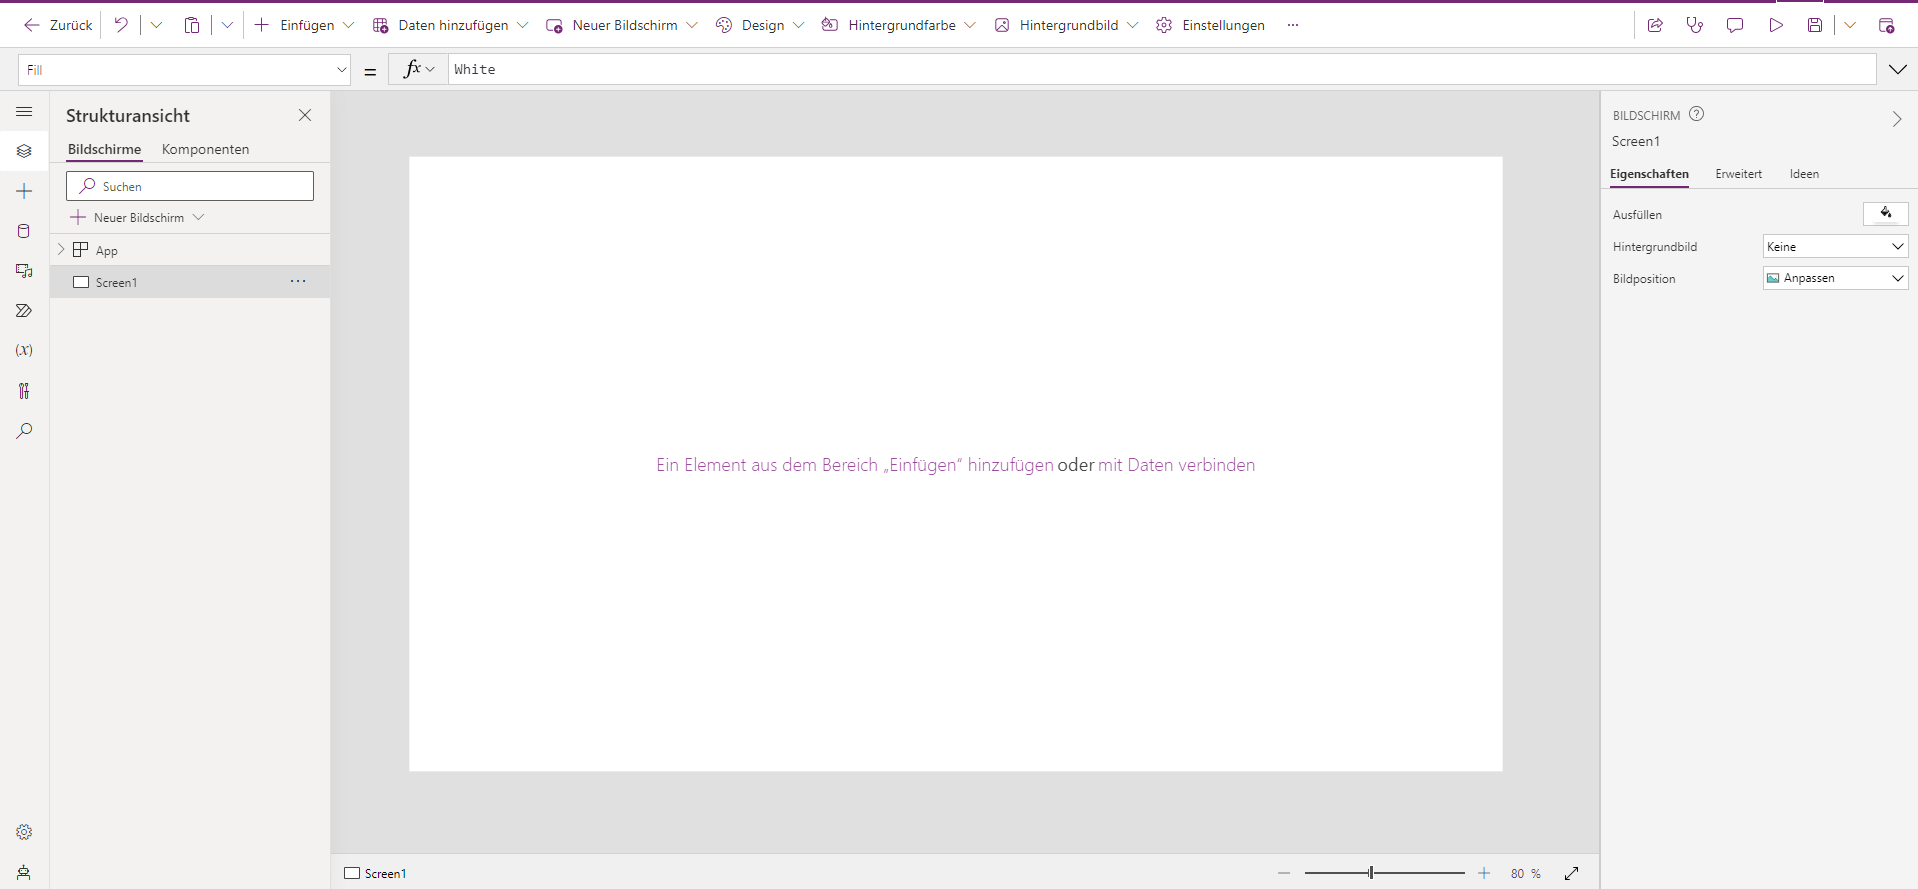
Task: Open the undo options dropdown arrow
Action: point(156,25)
